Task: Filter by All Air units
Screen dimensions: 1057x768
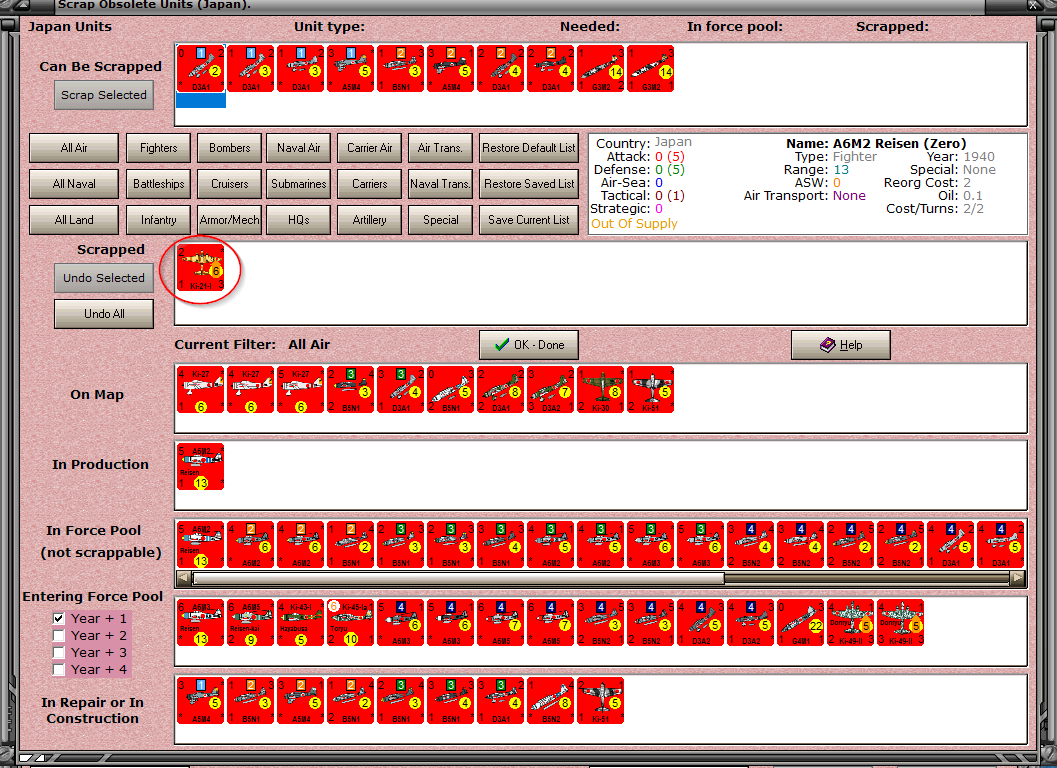Action: 74,148
